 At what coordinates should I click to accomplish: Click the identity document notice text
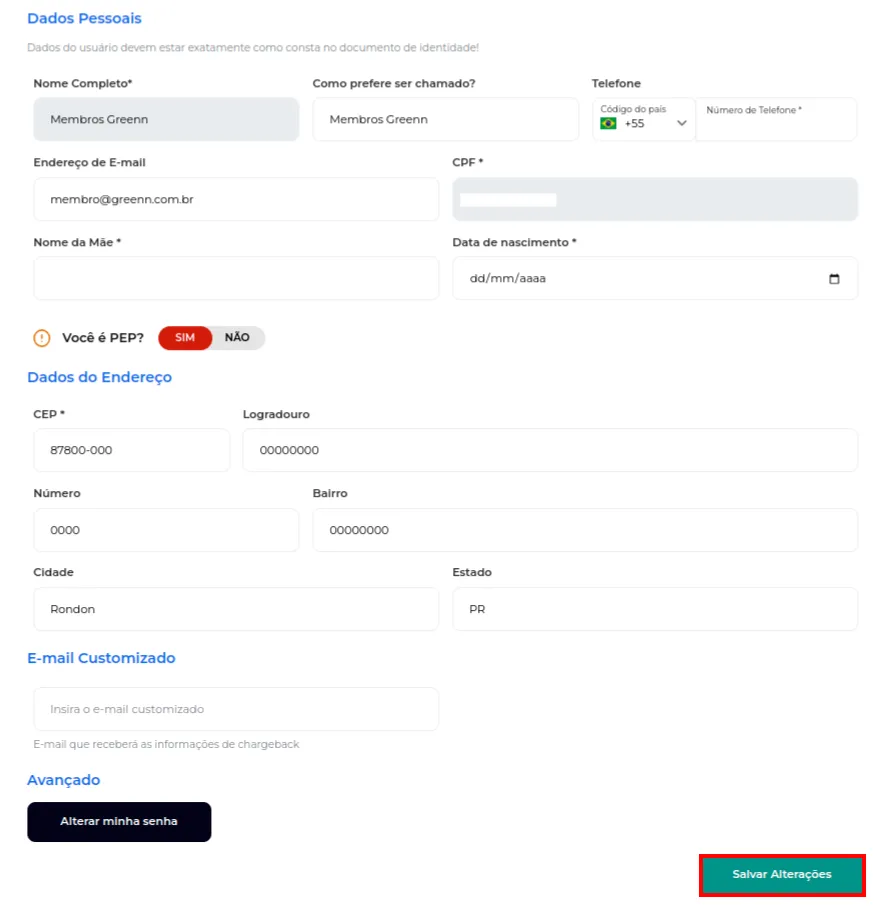coord(253,47)
